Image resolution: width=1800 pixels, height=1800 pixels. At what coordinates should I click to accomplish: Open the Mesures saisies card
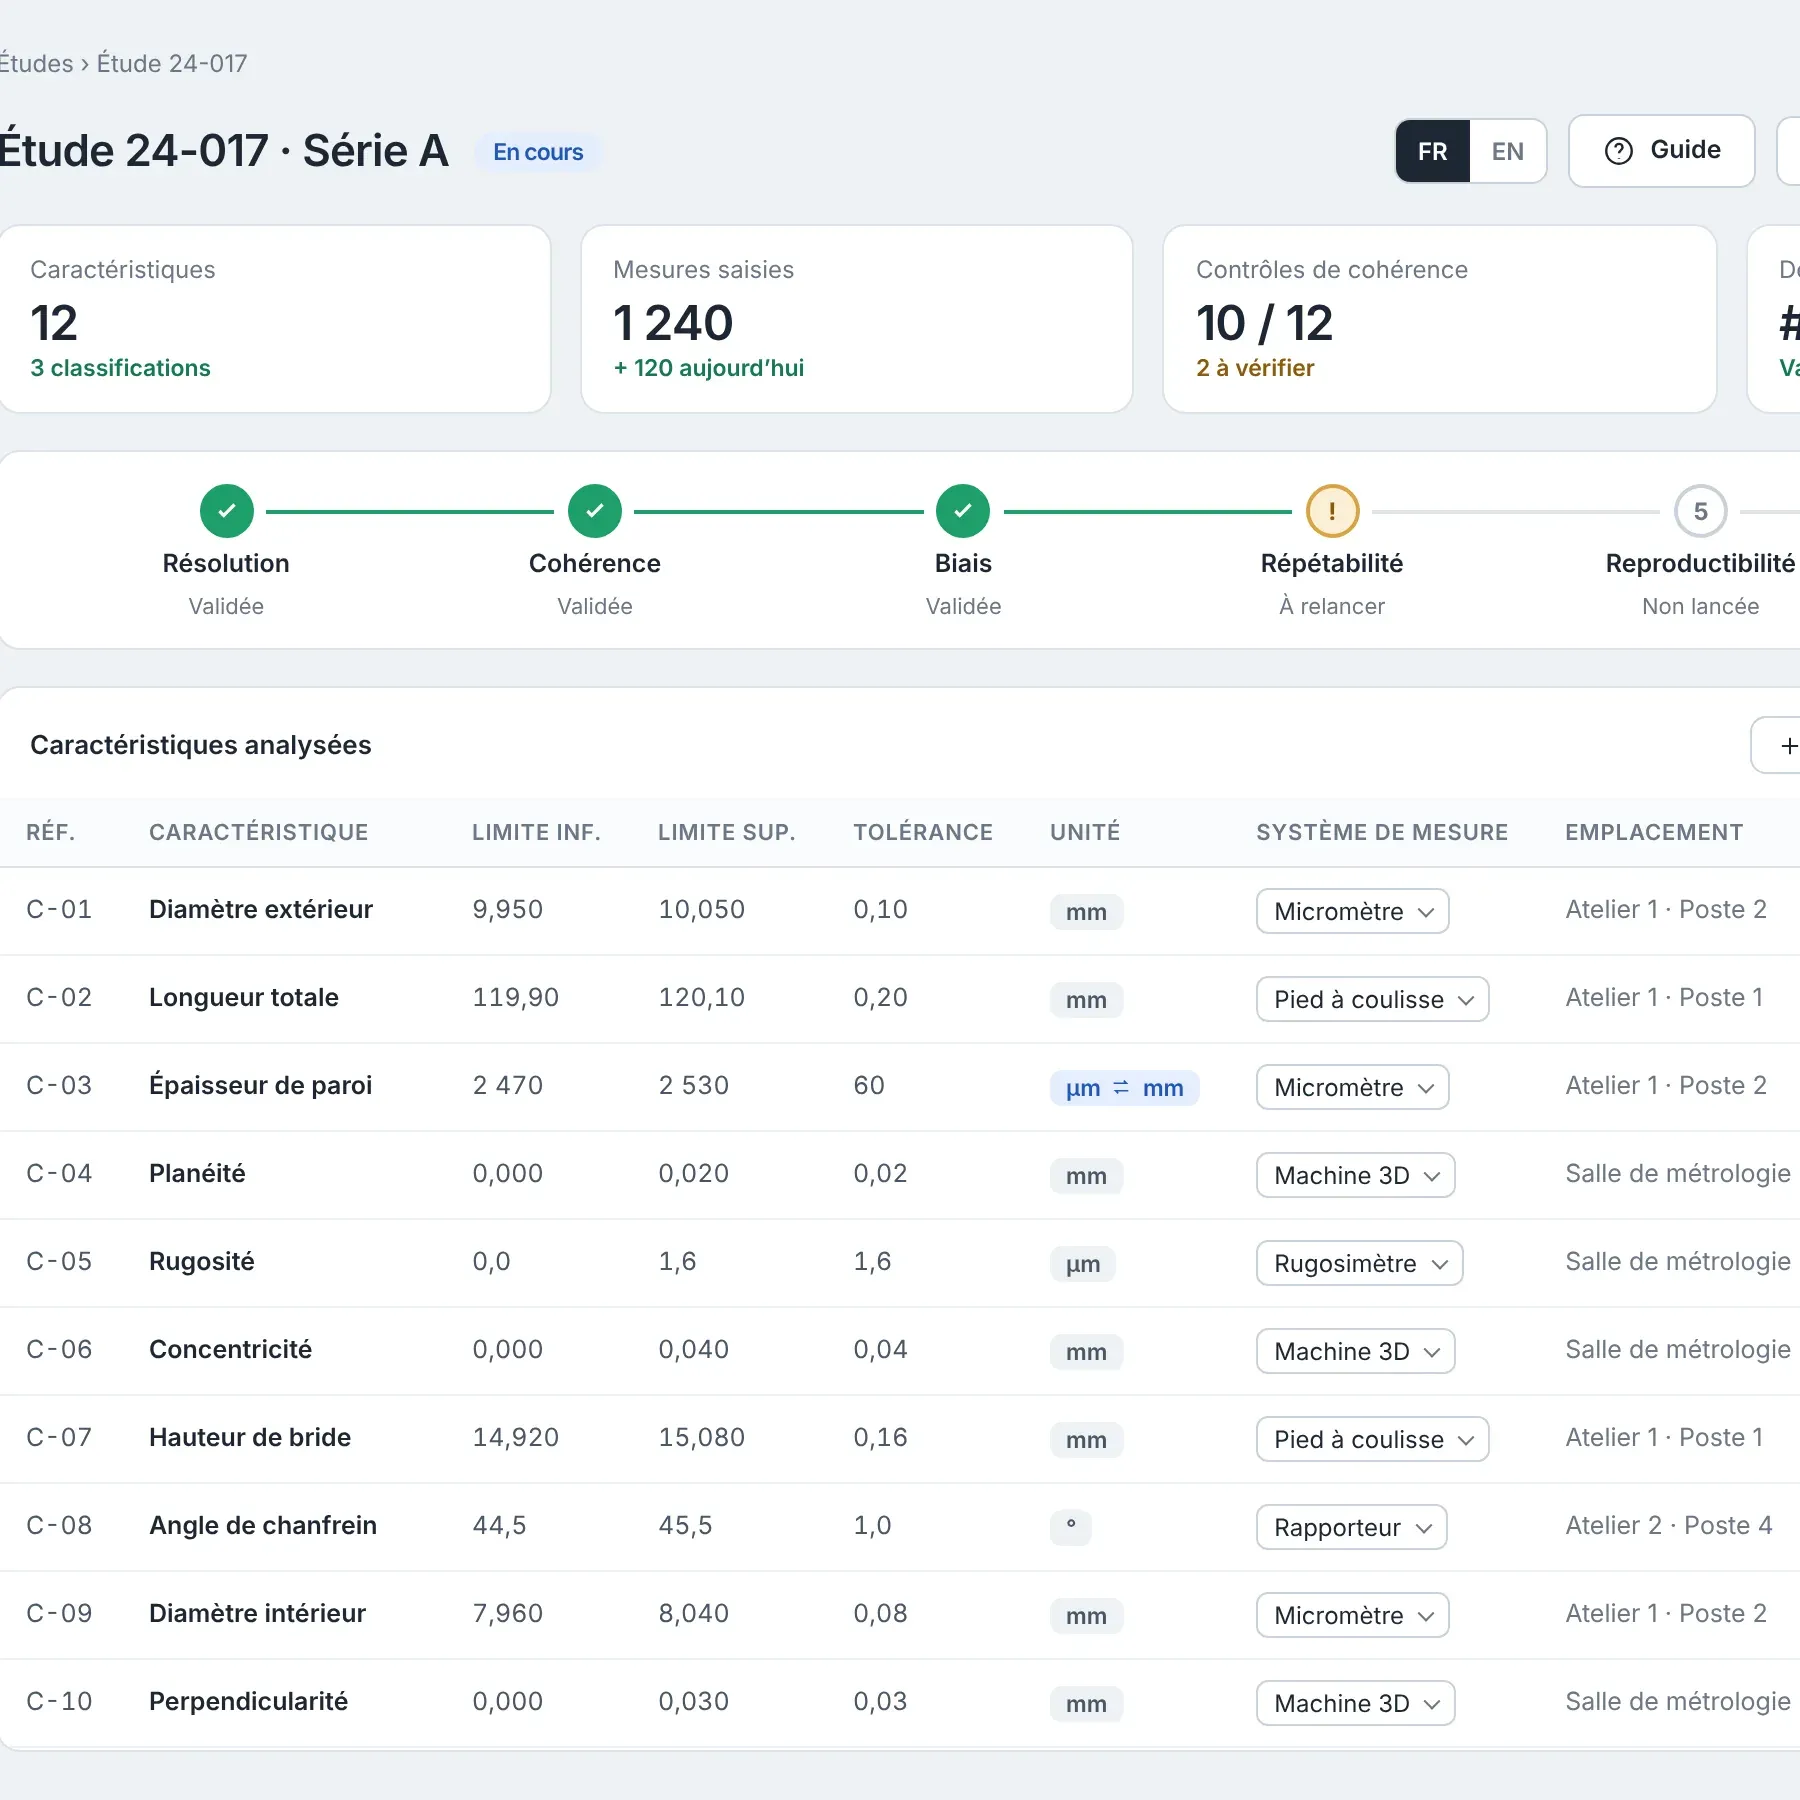[x=857, y=319]
